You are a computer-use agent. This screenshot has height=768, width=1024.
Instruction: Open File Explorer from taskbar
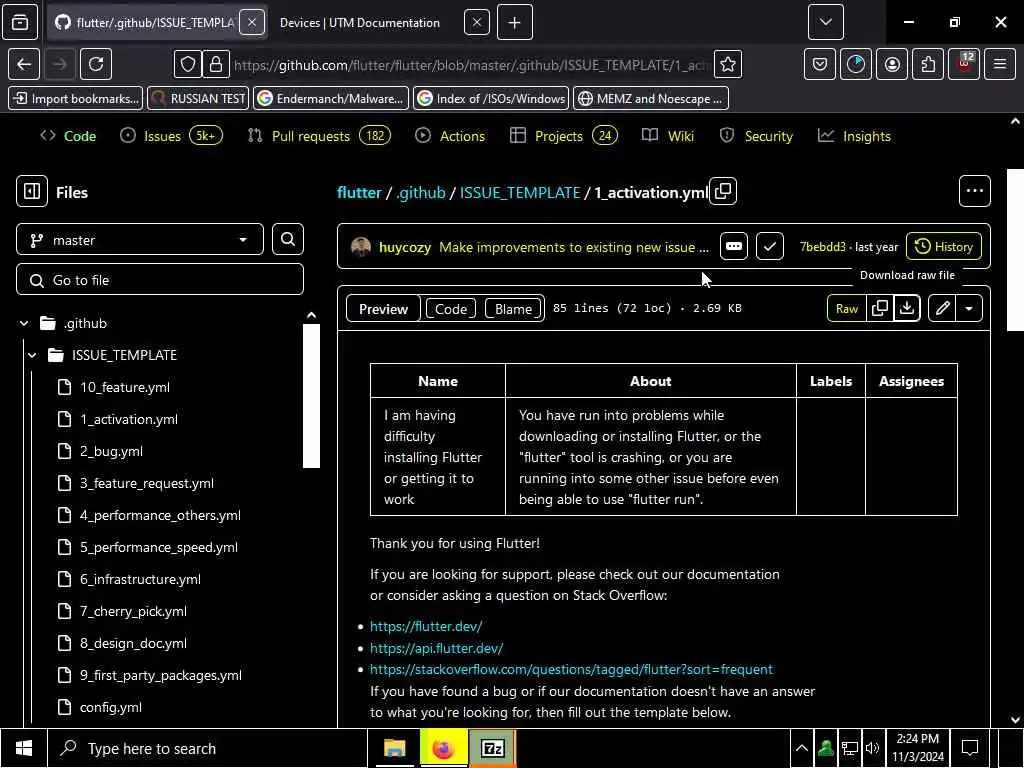tap(394, 748)
